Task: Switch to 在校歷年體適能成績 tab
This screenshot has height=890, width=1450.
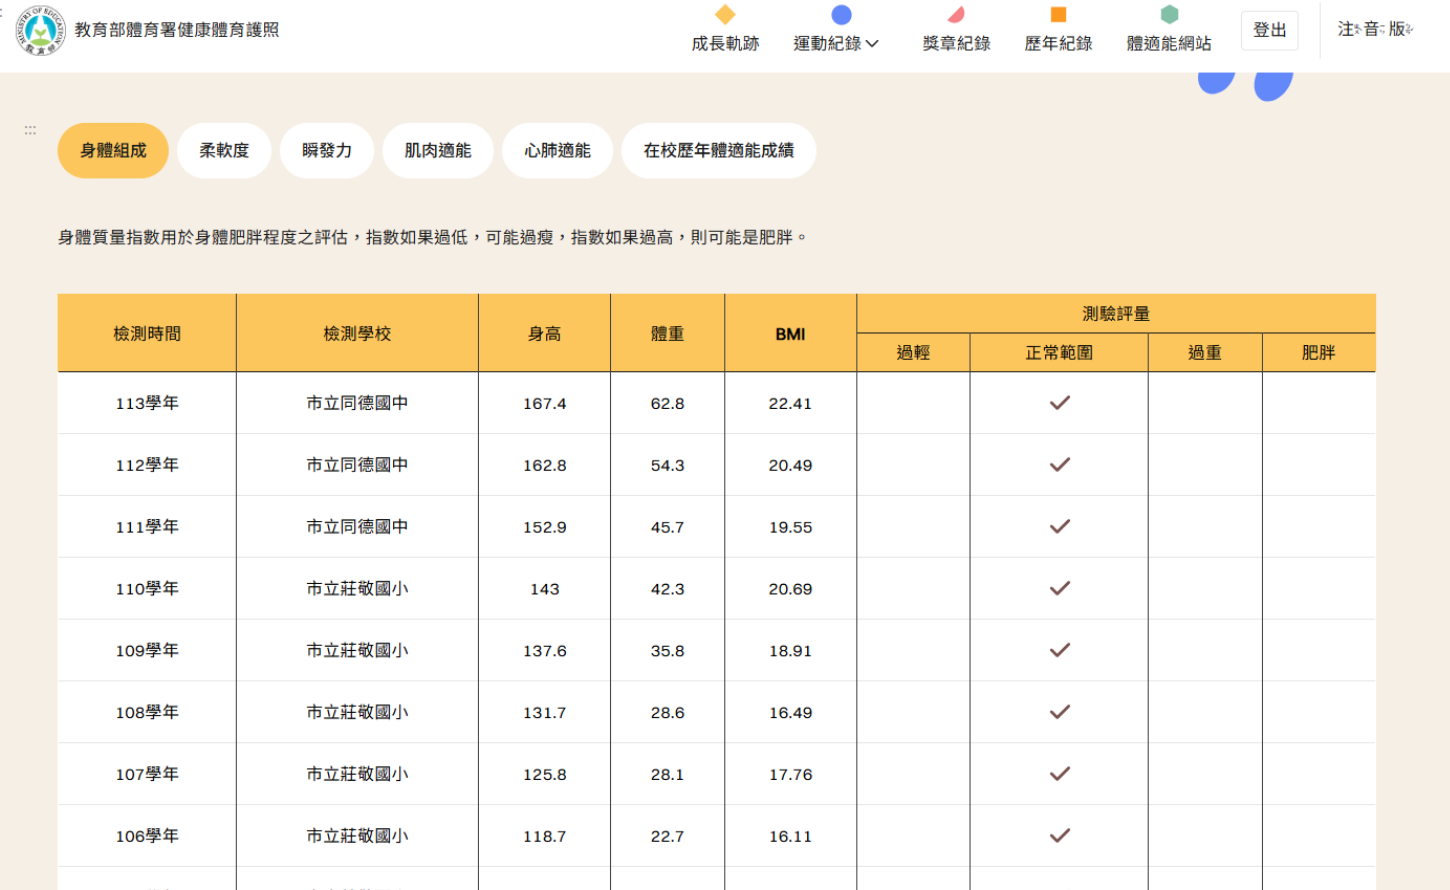Action: coord(718,150)
